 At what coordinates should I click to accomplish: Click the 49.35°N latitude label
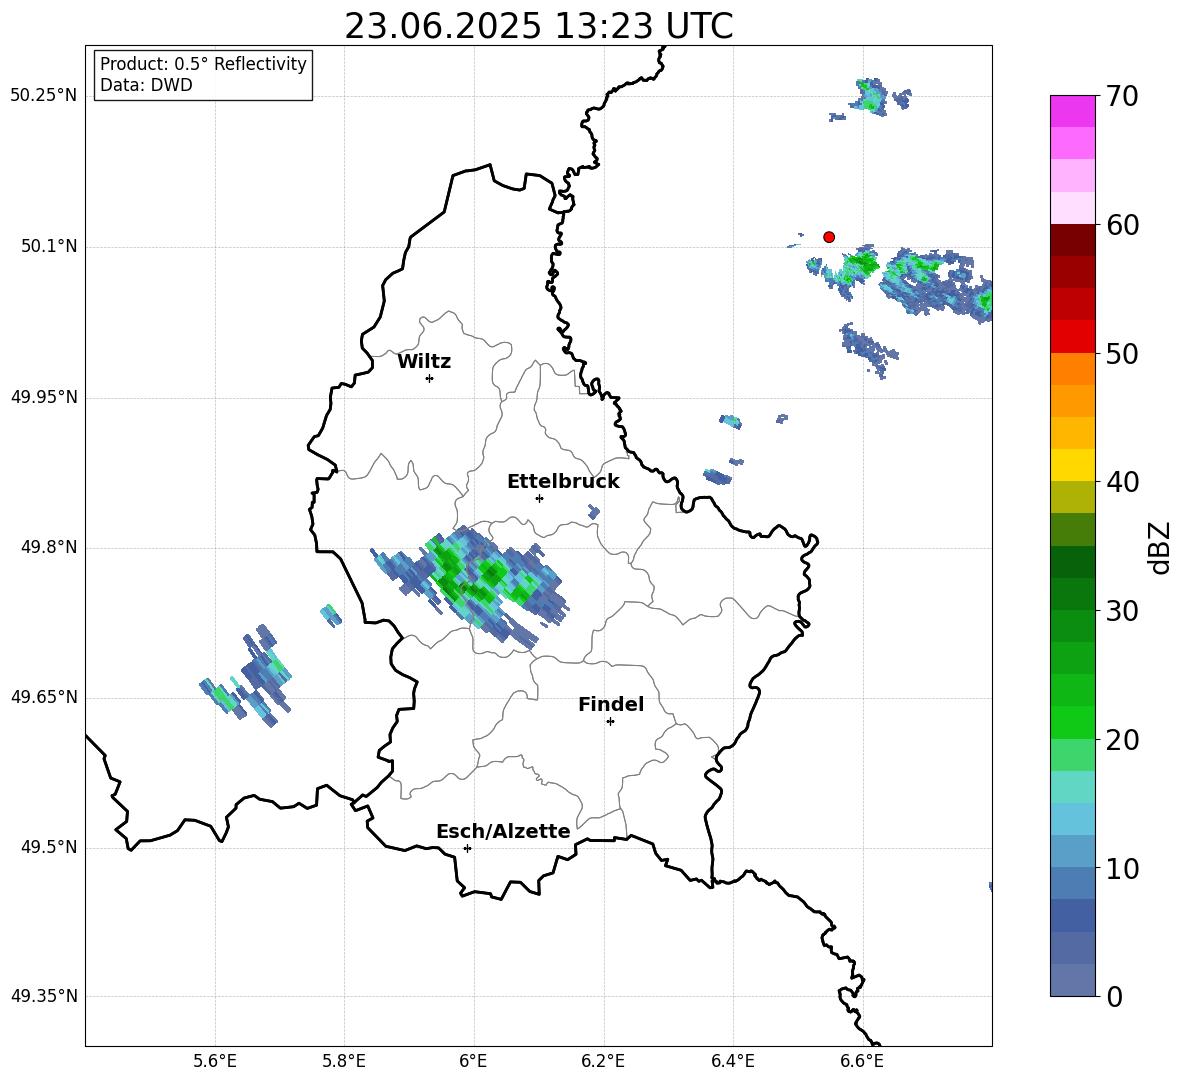[x=44, y=996]
